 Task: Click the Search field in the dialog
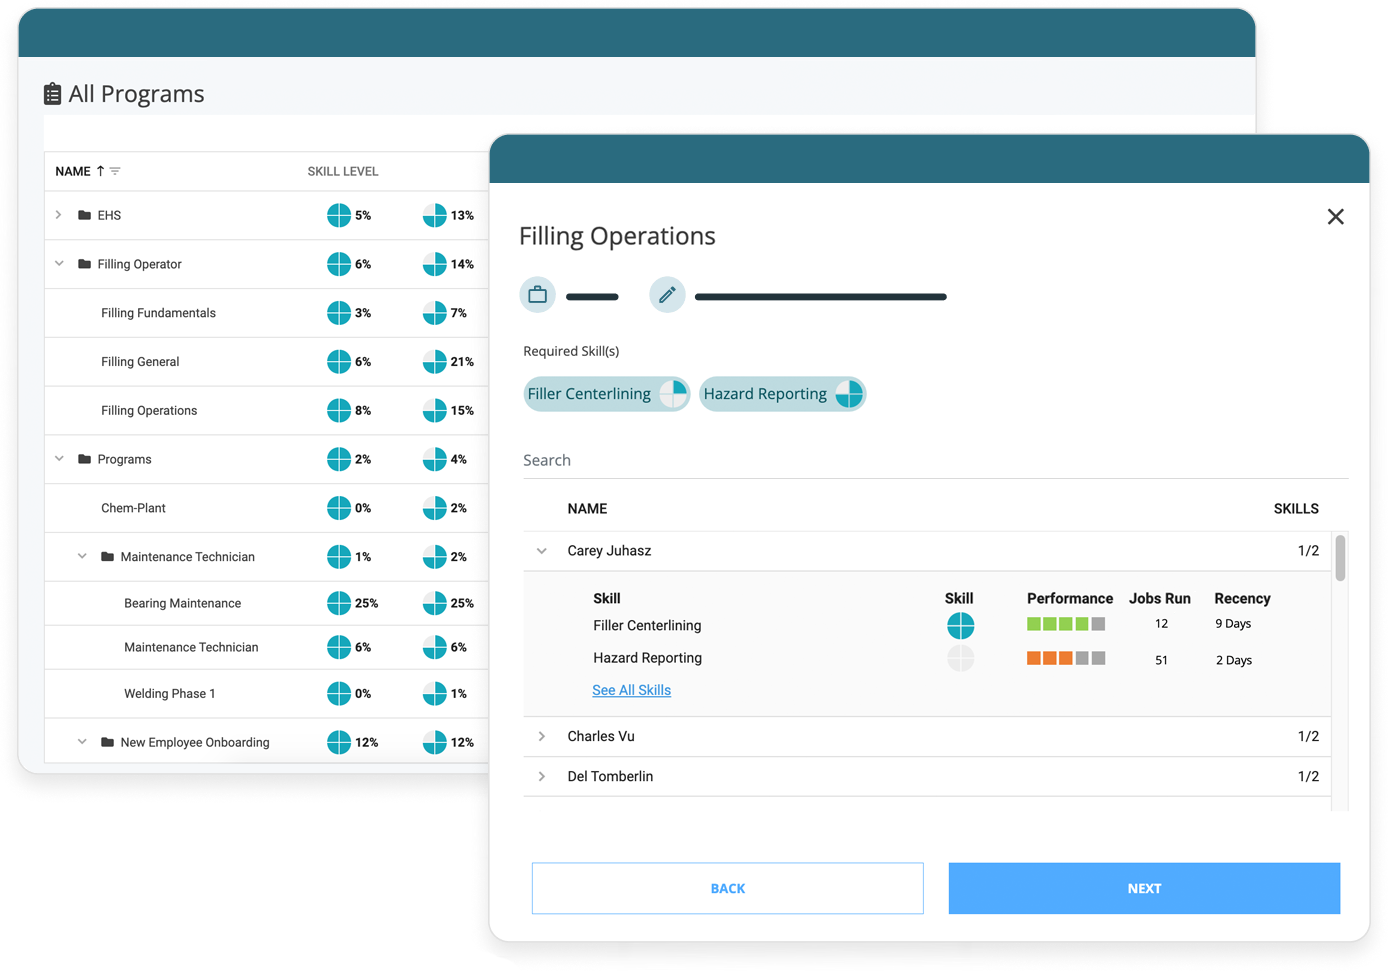[935, 460]
